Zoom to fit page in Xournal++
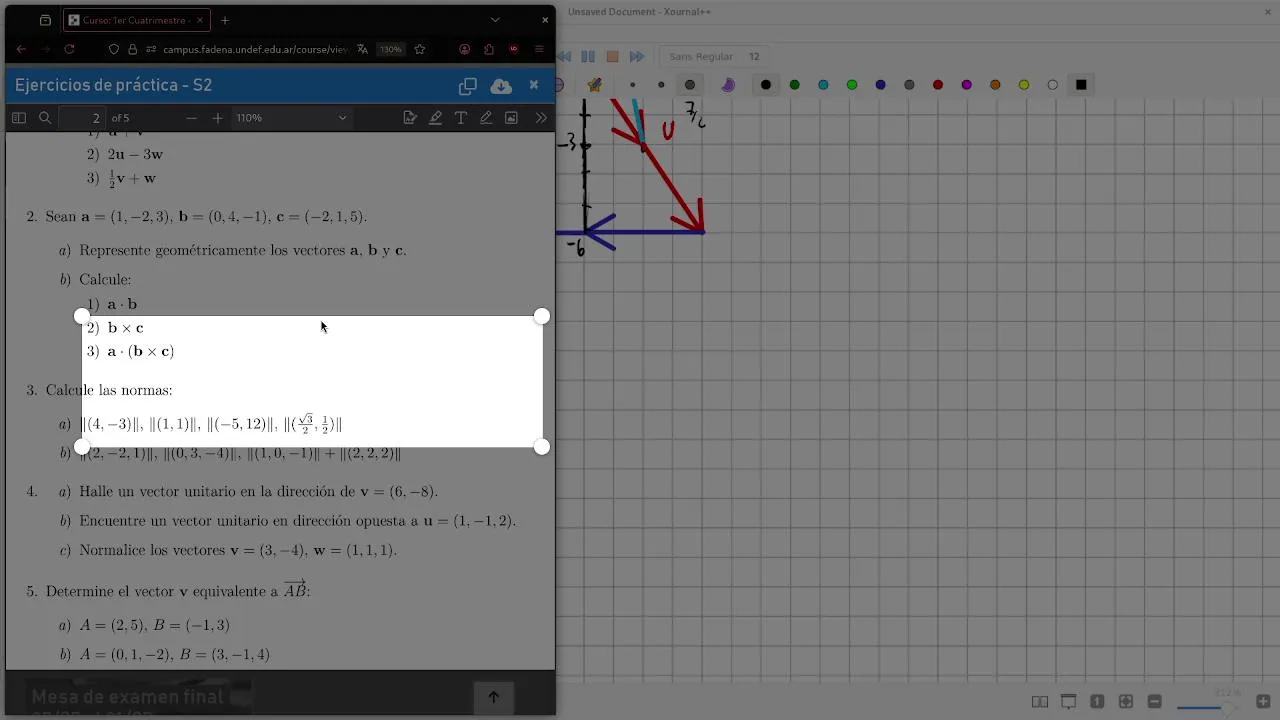1280x720 pixels. pyautogui.click(x=1126, y=702)
